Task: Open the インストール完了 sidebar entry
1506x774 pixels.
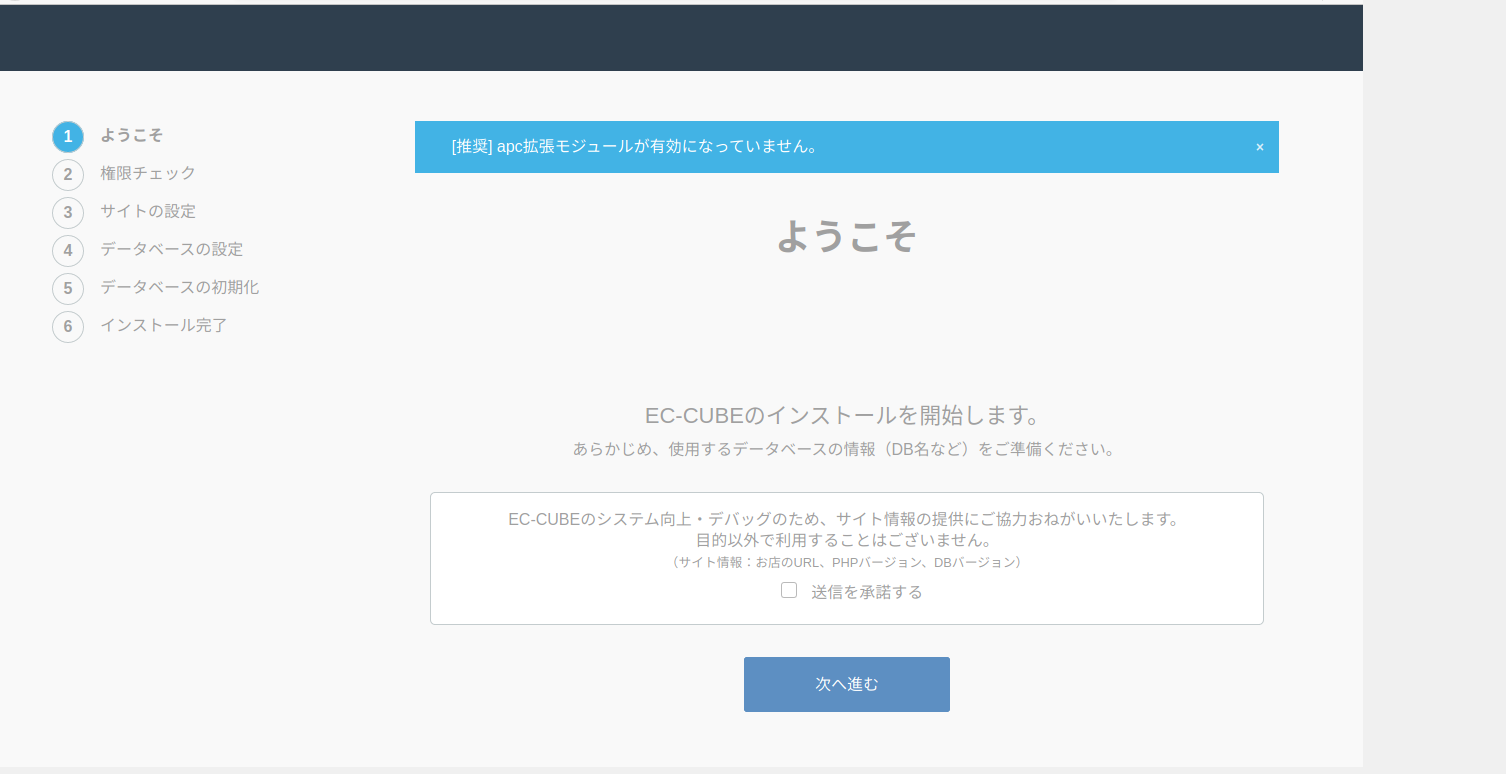Action: 162,326
